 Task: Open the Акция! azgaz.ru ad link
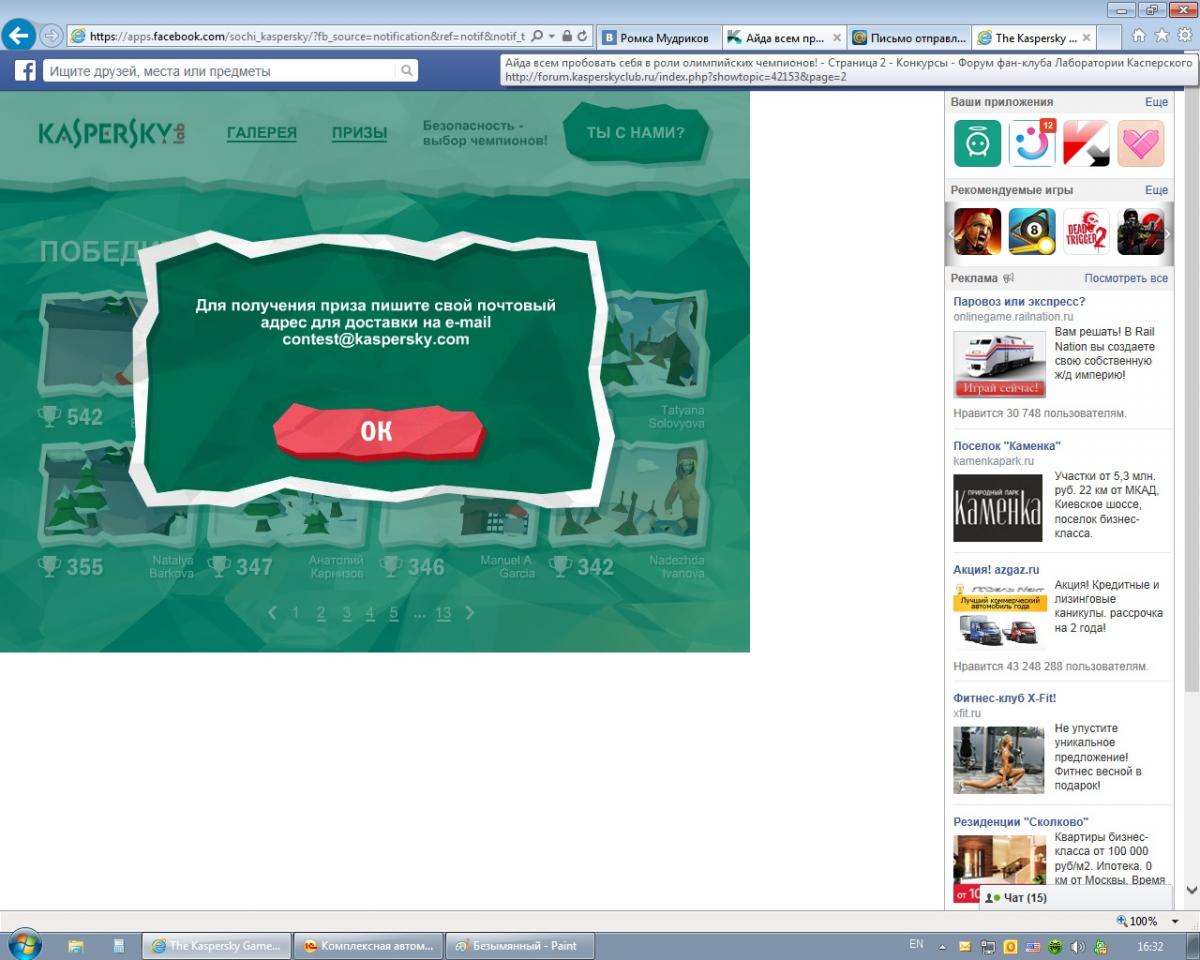(996, 570)
